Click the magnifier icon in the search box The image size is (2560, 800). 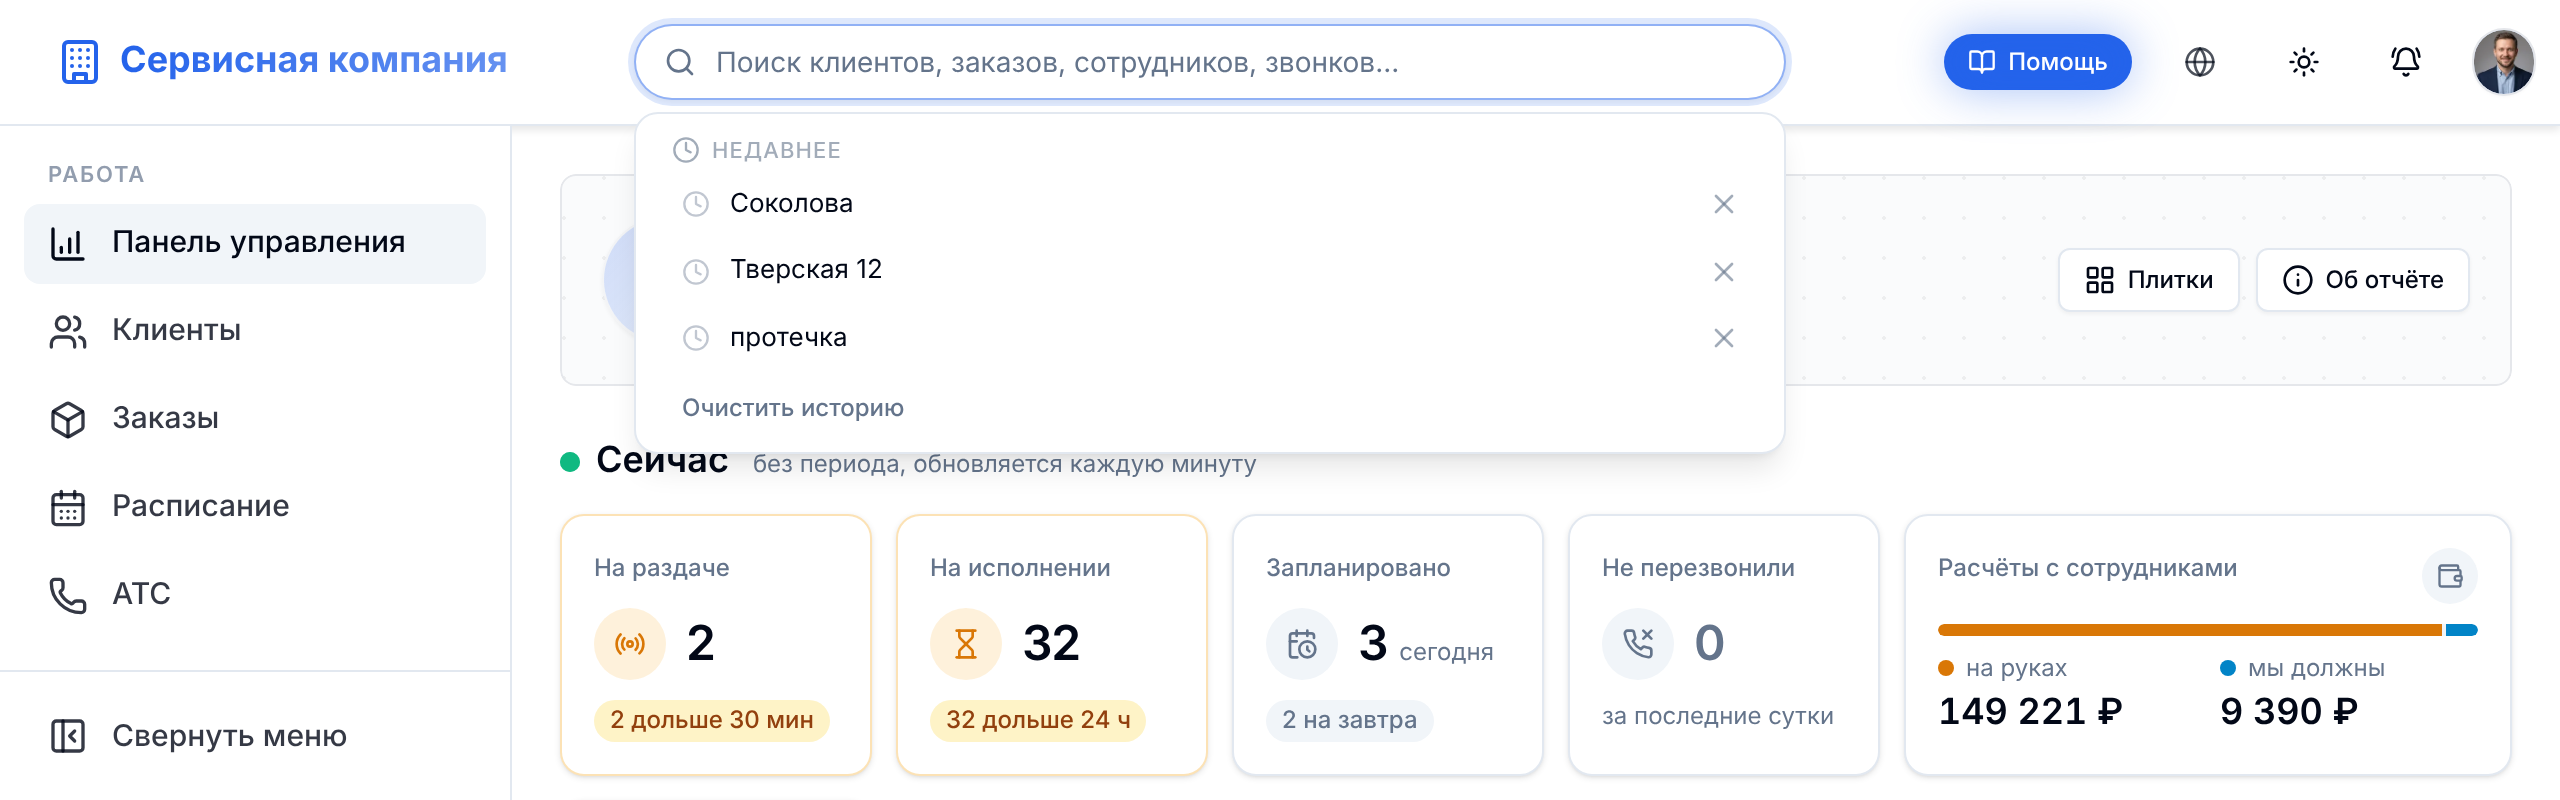coord(680,62)
